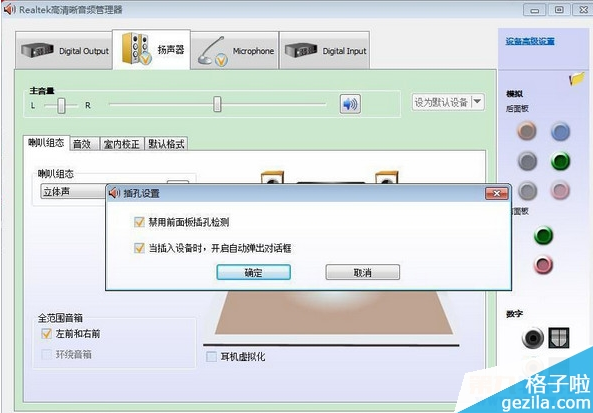Click the grey rear panel jack
The width and height of the screenshot is (593, 413).
click(527, 190)
